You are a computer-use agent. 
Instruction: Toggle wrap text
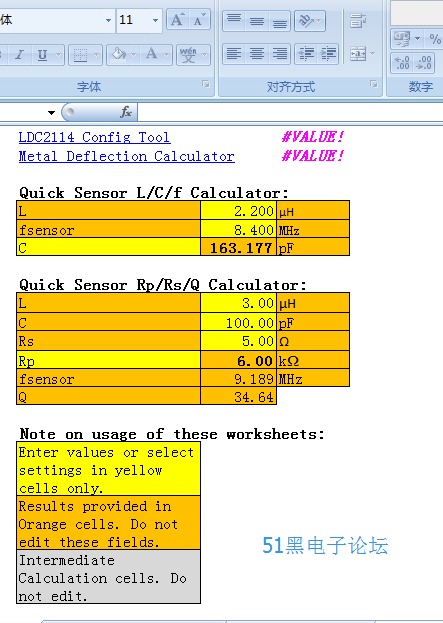point(358,20)
